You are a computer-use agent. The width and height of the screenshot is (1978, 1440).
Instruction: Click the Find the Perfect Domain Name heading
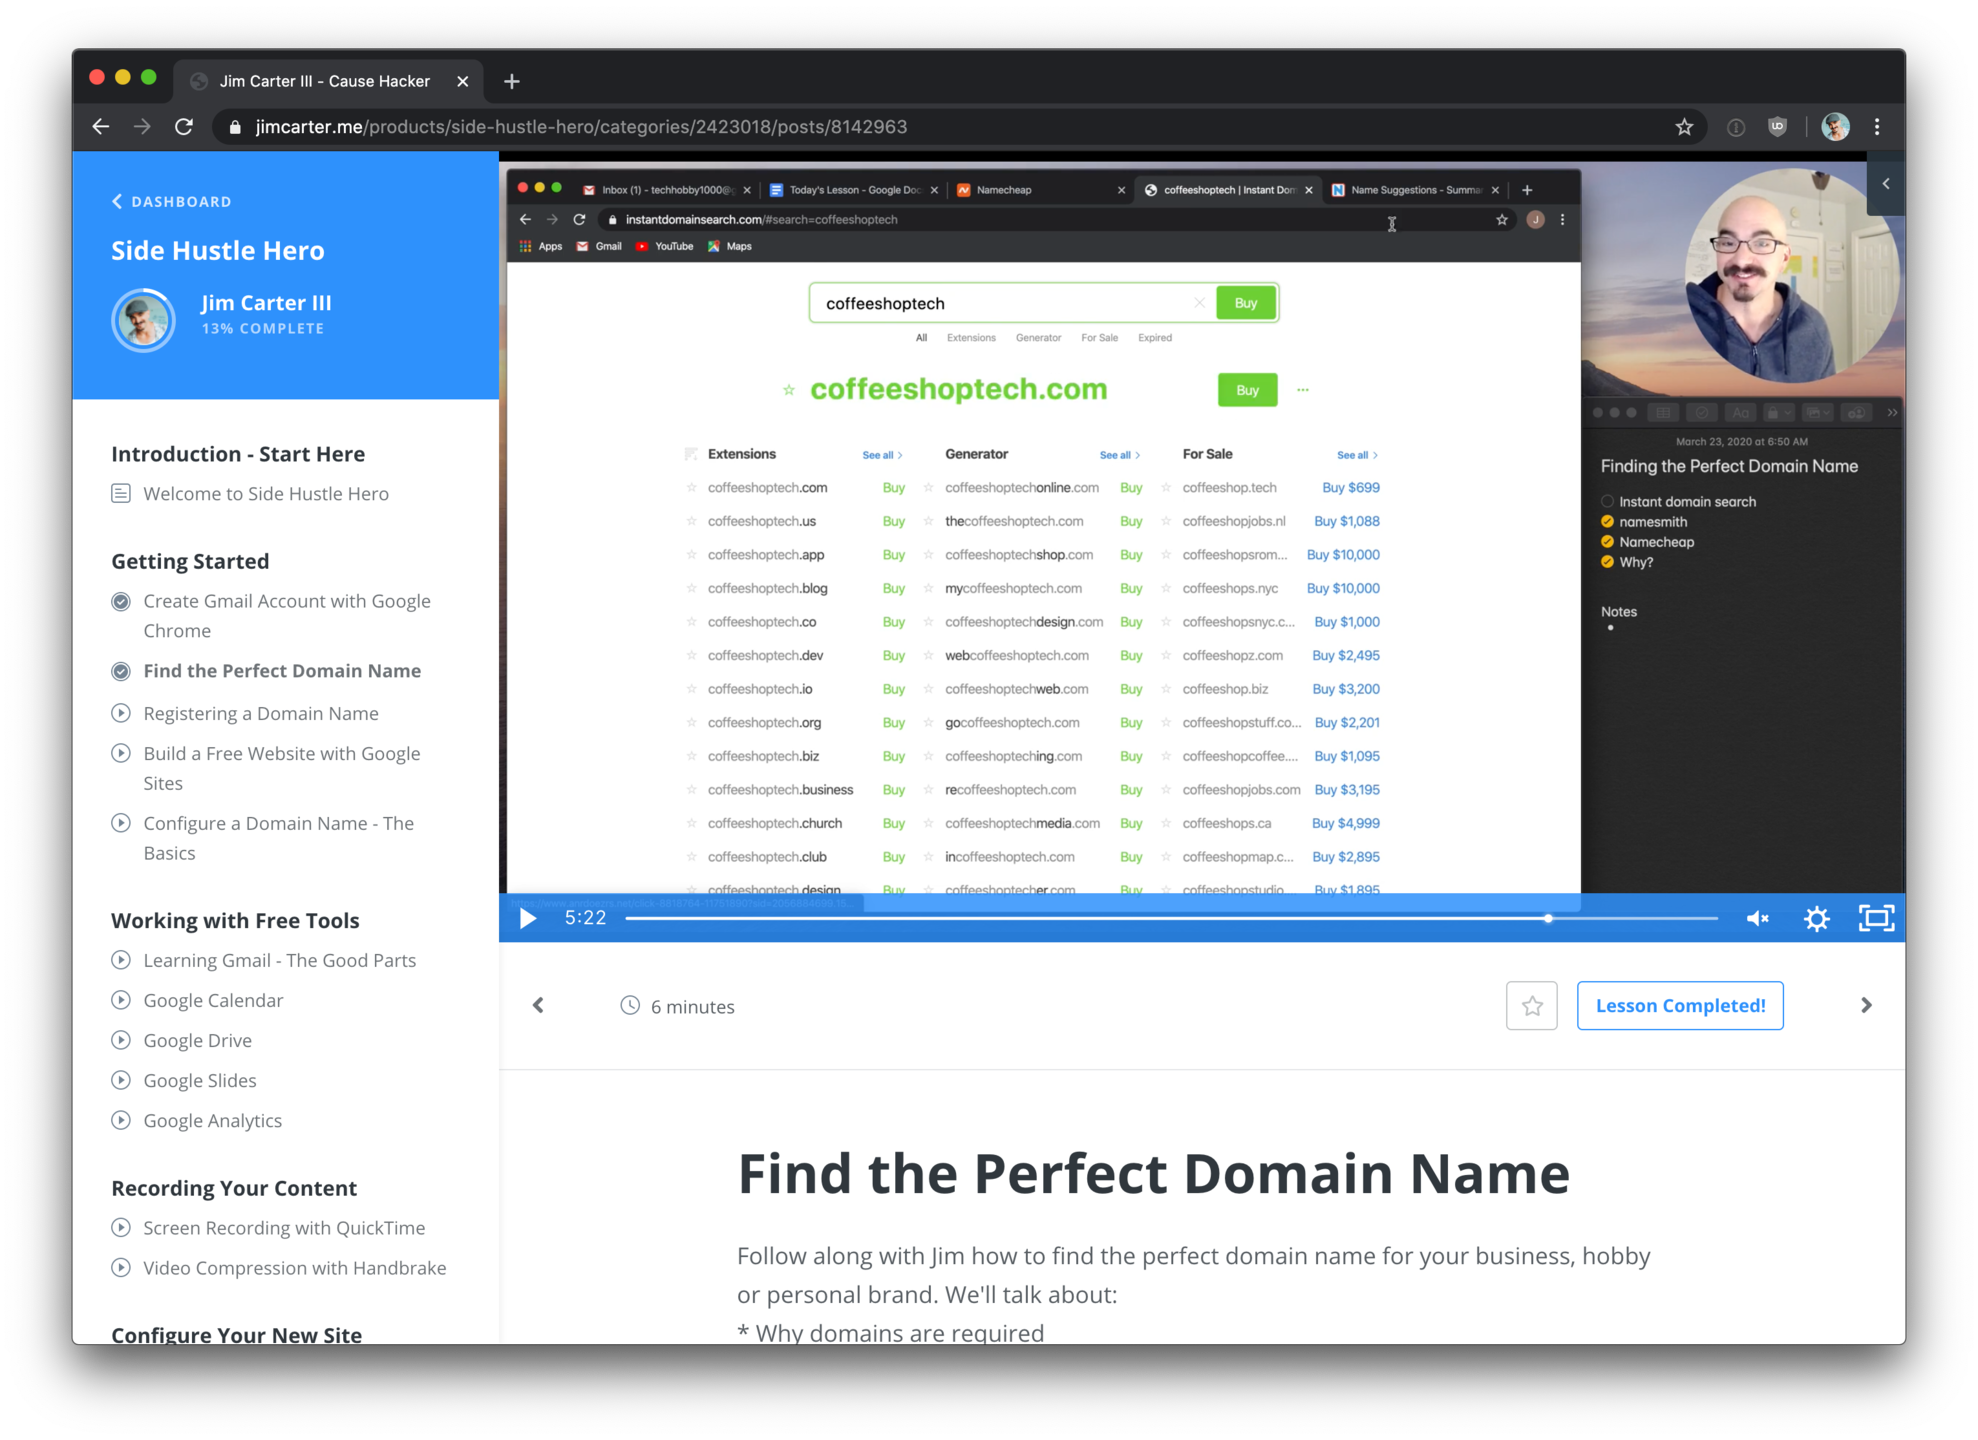tap(1153, 1173)
